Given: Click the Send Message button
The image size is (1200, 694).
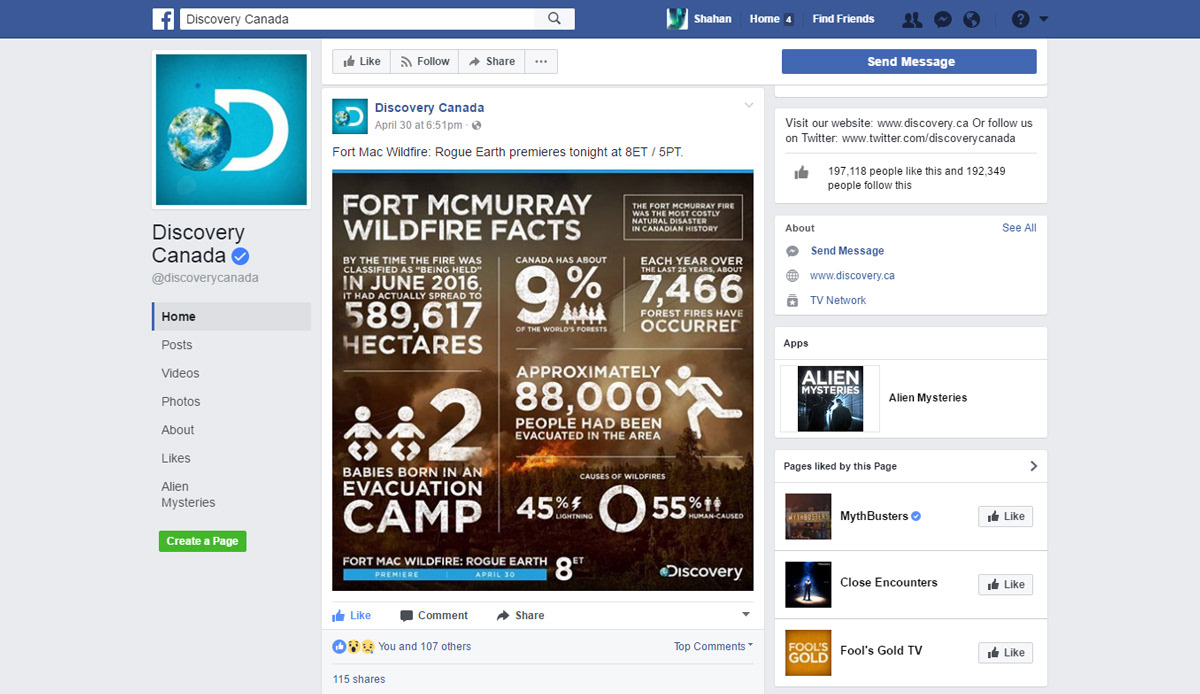Looking at the screenshot, I should click(909, 61).
